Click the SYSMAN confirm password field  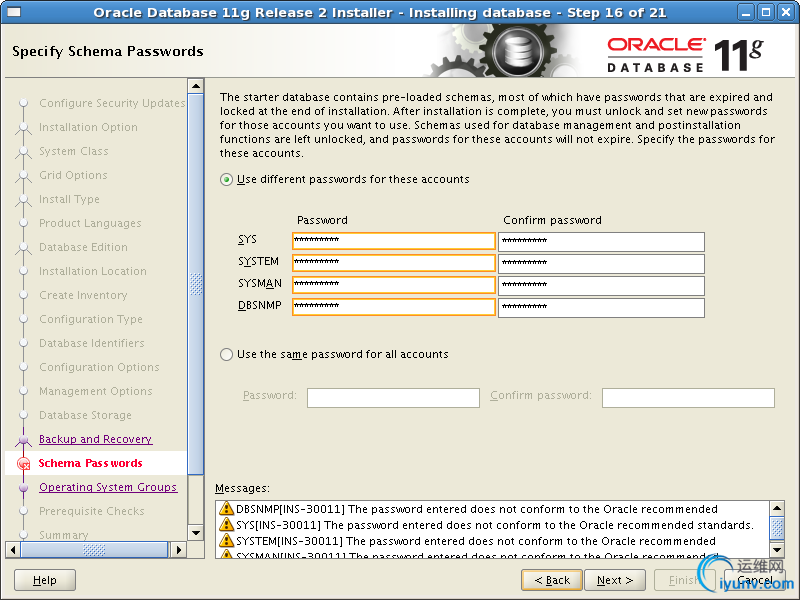click(601, 285)
